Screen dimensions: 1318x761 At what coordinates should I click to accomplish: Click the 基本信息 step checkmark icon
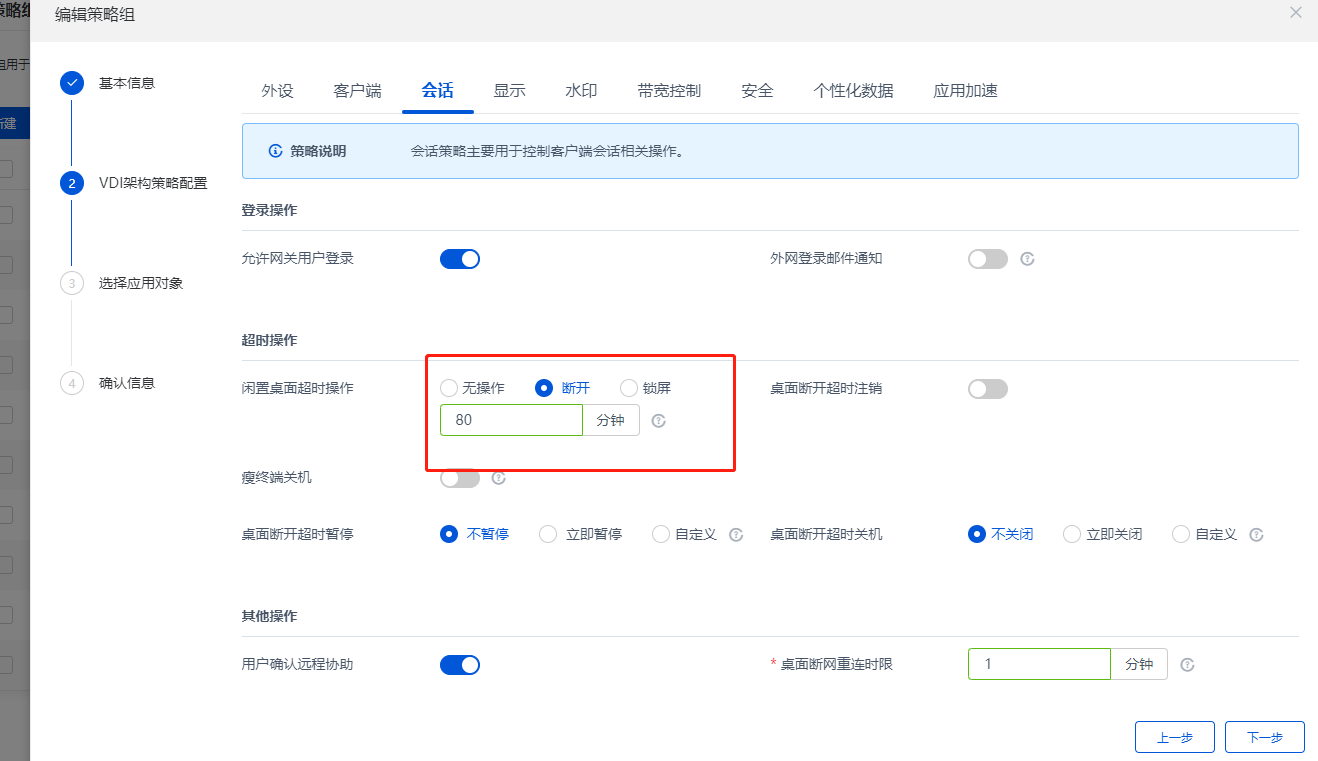tap(71, 83)
